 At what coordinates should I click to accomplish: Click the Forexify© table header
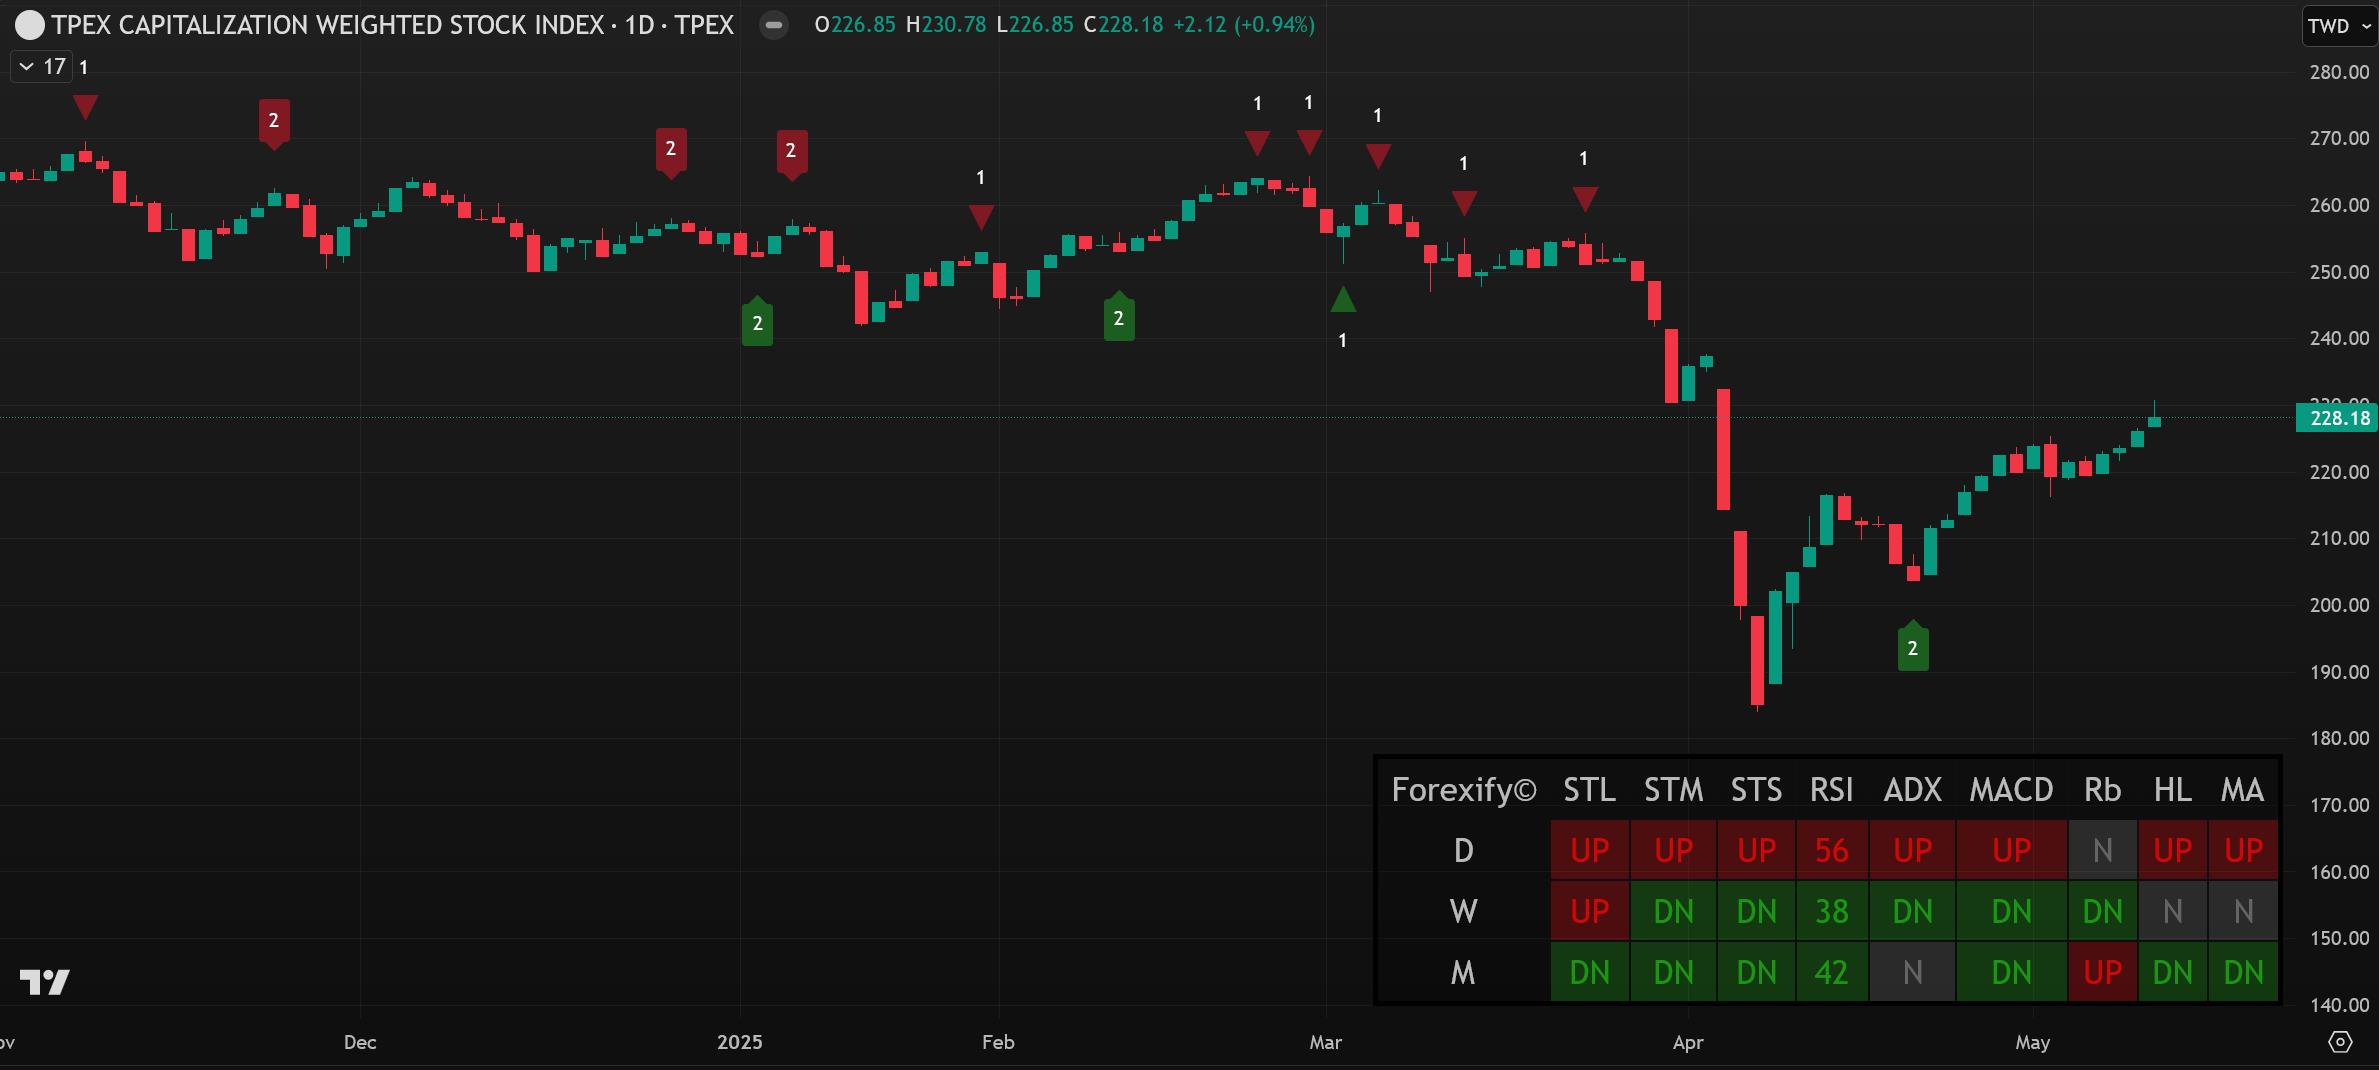[x=1464, y=790]
